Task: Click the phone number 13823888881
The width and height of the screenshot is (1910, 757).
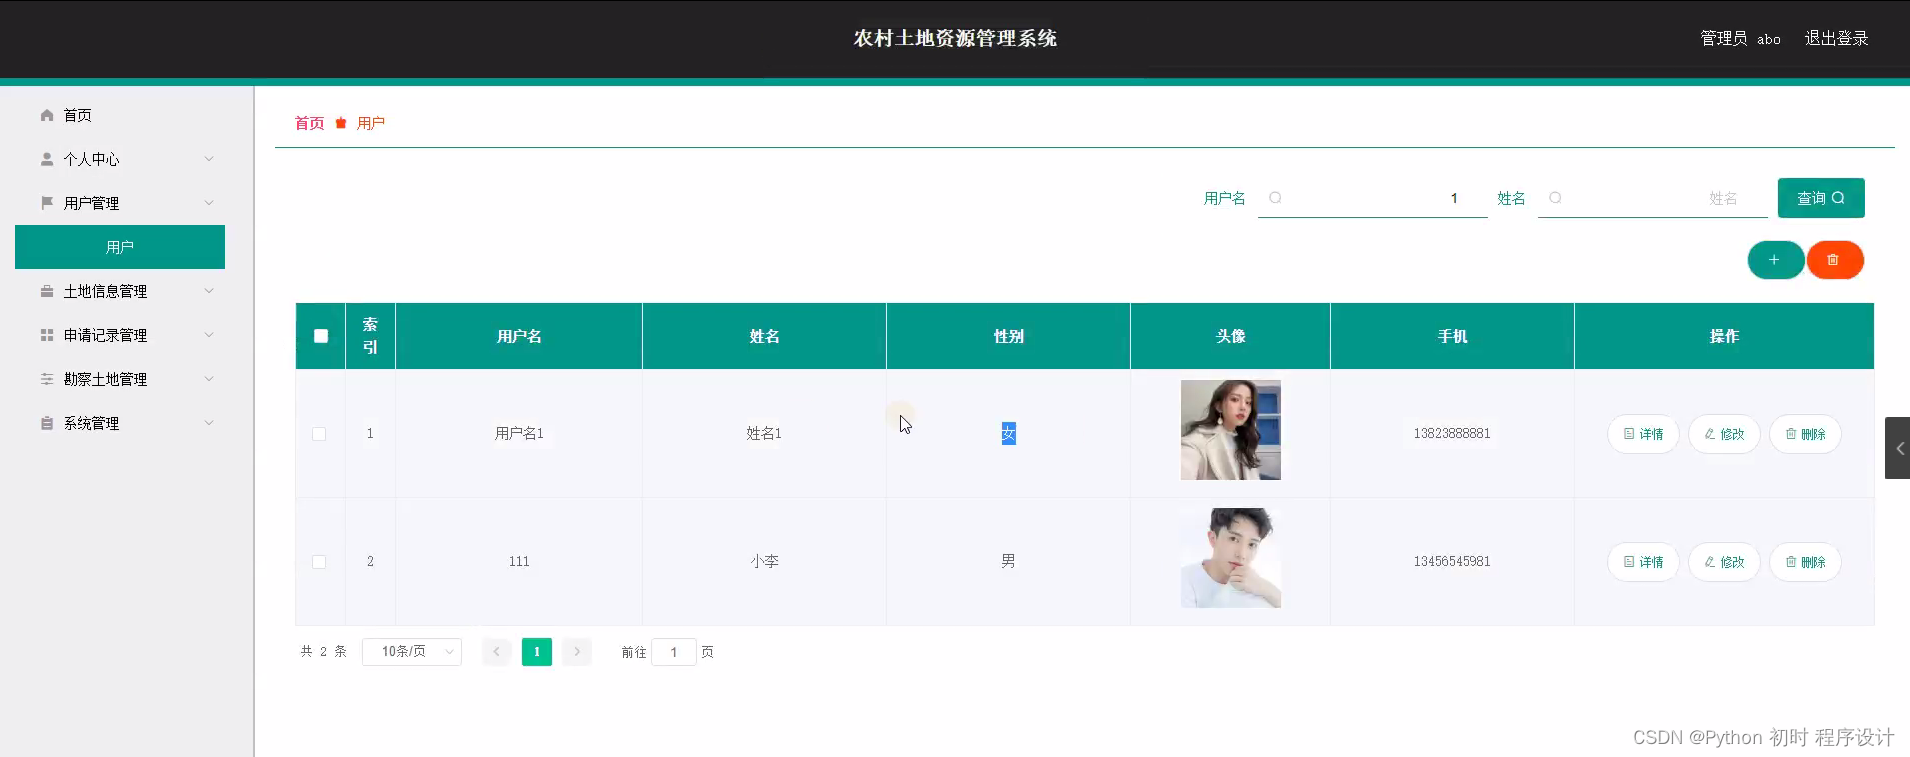Action: (x=1452, y=434)
